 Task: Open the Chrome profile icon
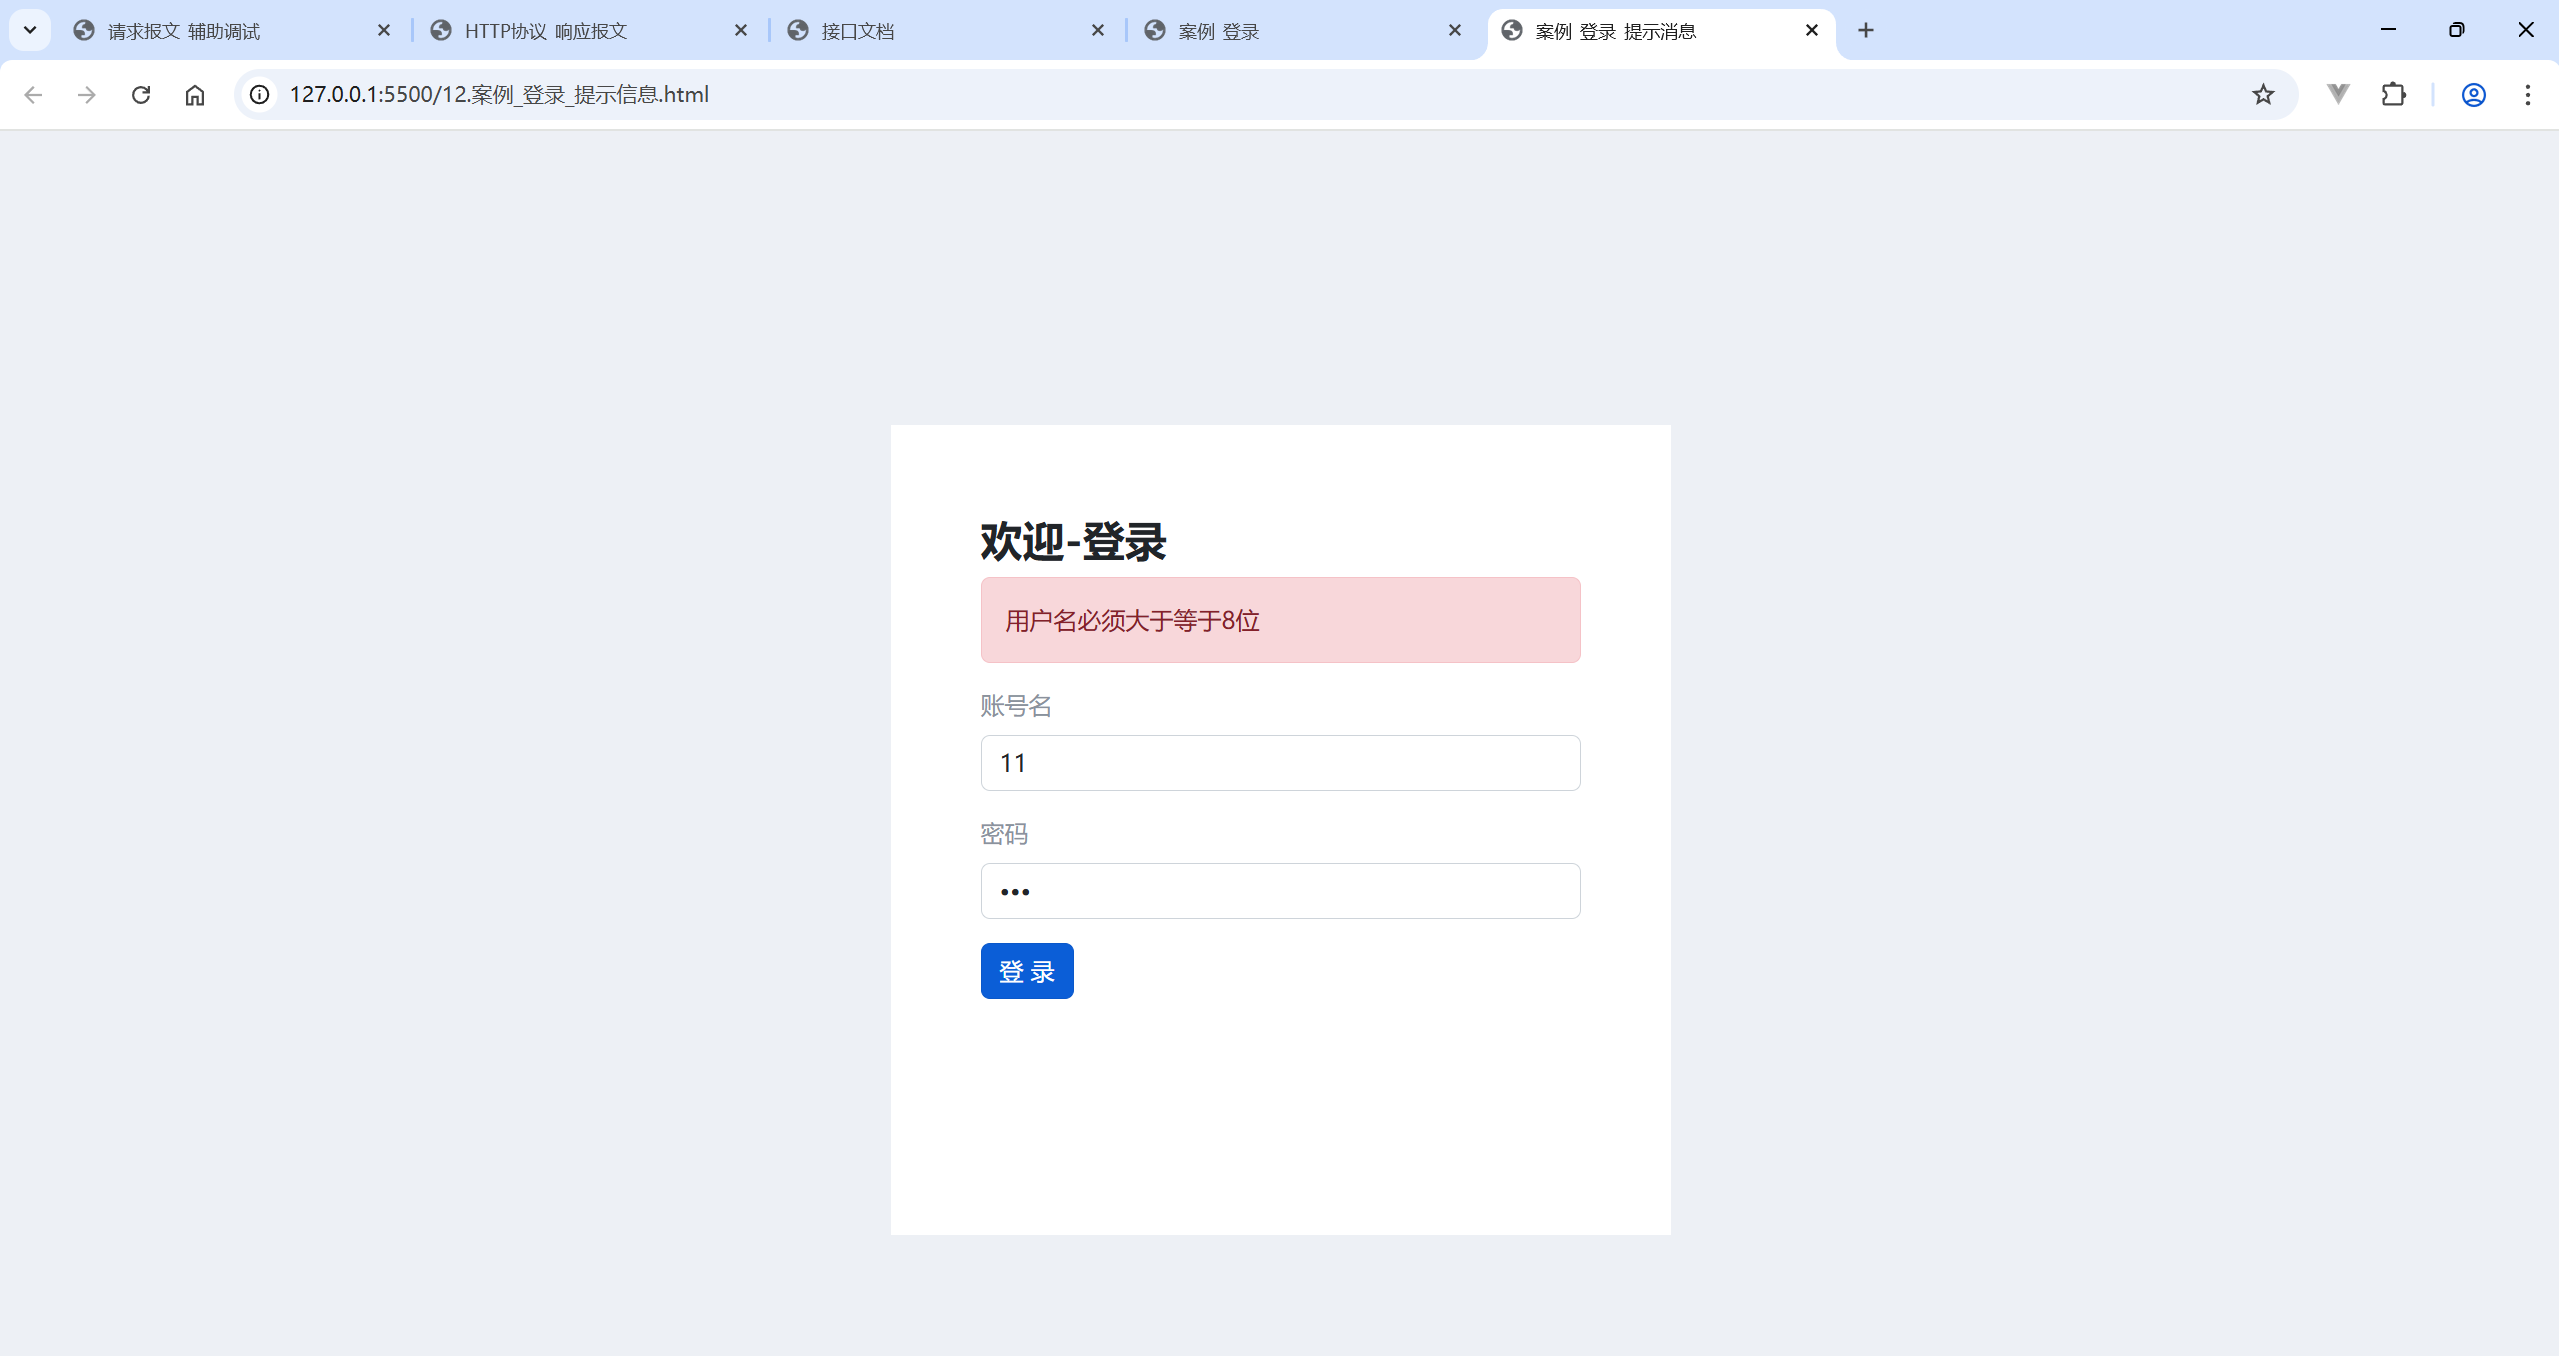point(2473,94)
